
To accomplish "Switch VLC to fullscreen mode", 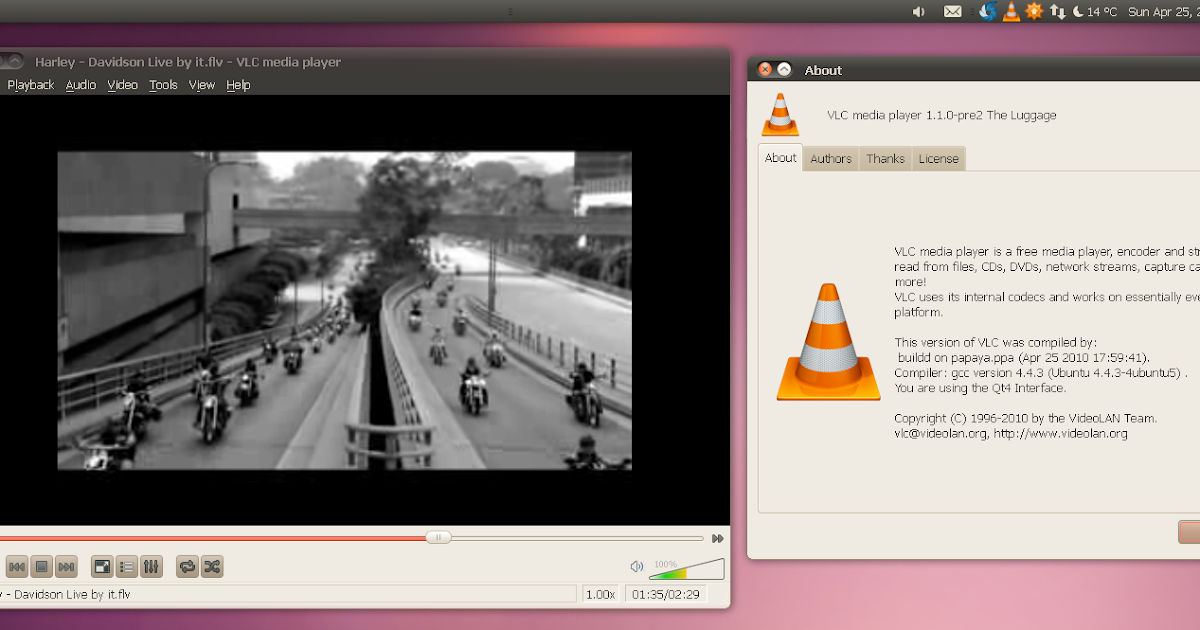I will 101,566.
